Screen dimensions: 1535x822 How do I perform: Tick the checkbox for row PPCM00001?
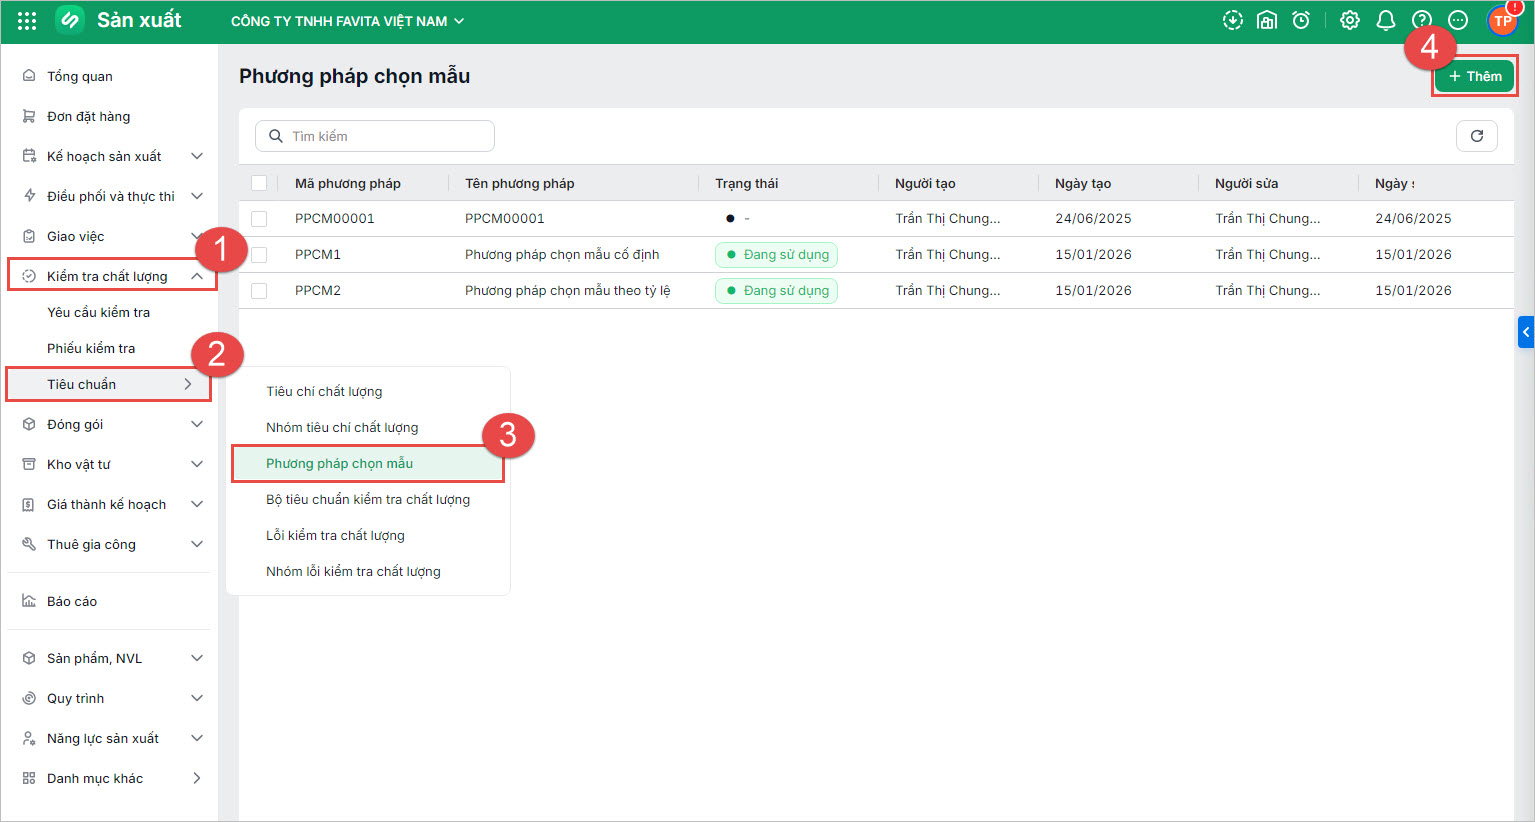(259, 218)
